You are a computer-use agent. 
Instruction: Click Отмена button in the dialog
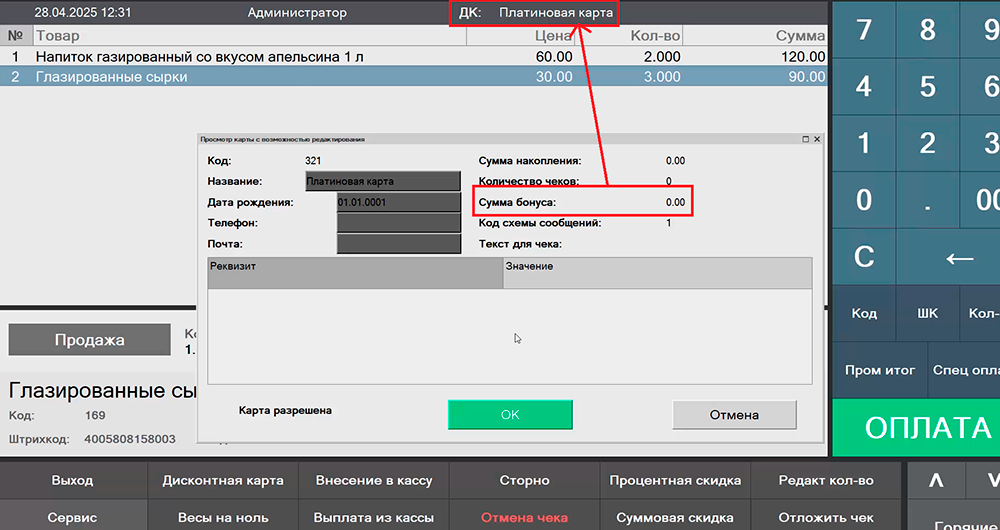[734, 414]
